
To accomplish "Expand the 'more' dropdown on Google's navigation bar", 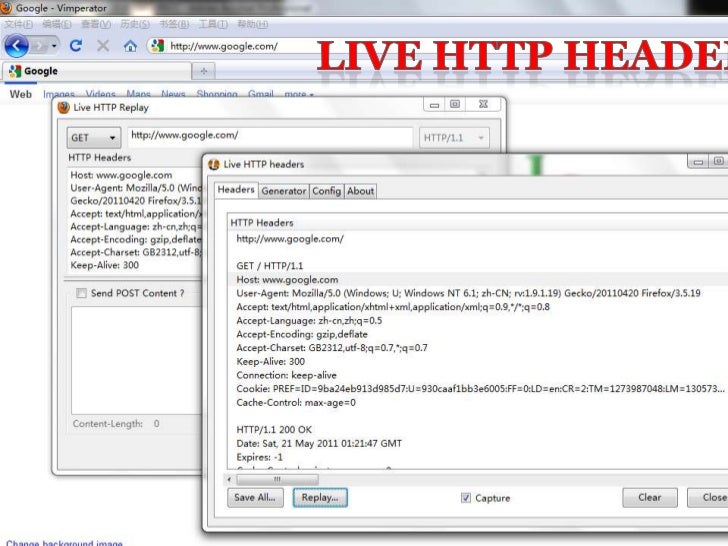I will coord(299,94).
